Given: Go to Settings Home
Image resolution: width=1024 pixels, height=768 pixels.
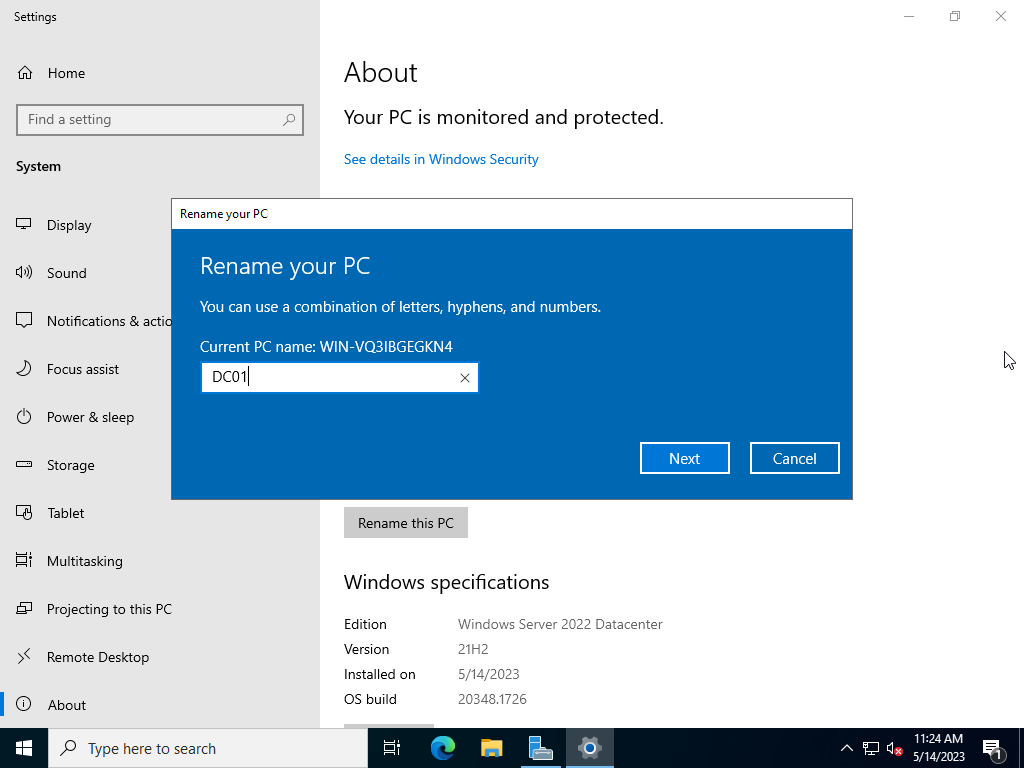Looking at the screenshot, I should click(66, 73).
